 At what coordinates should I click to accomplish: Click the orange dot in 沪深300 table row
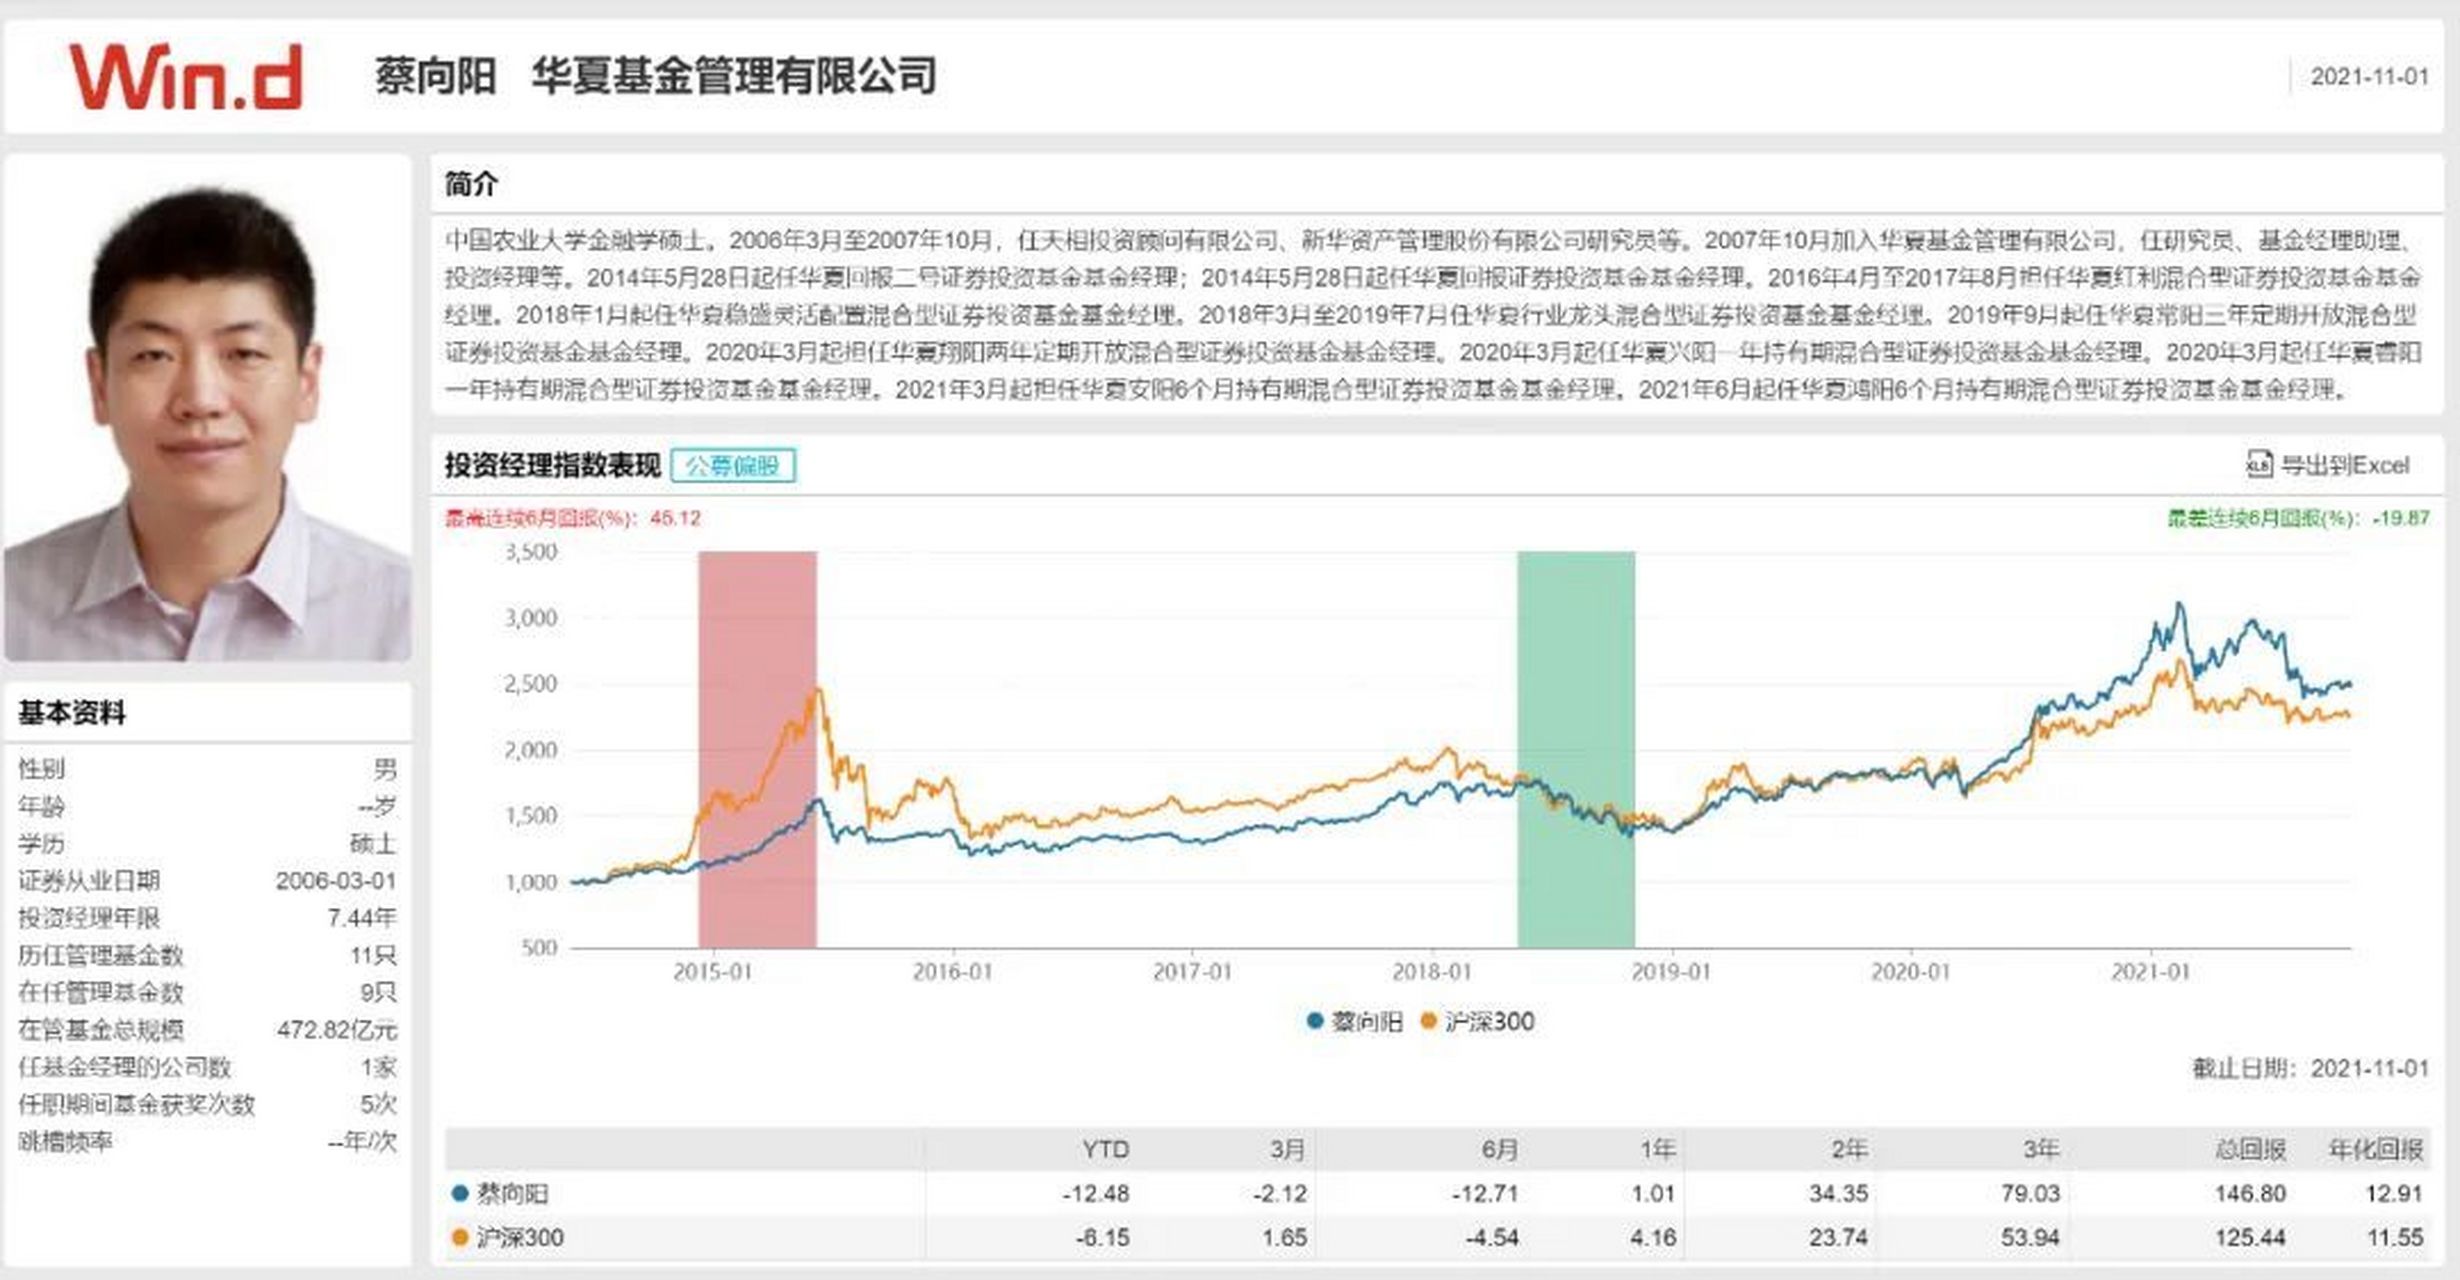click(x=460, y=1237)
